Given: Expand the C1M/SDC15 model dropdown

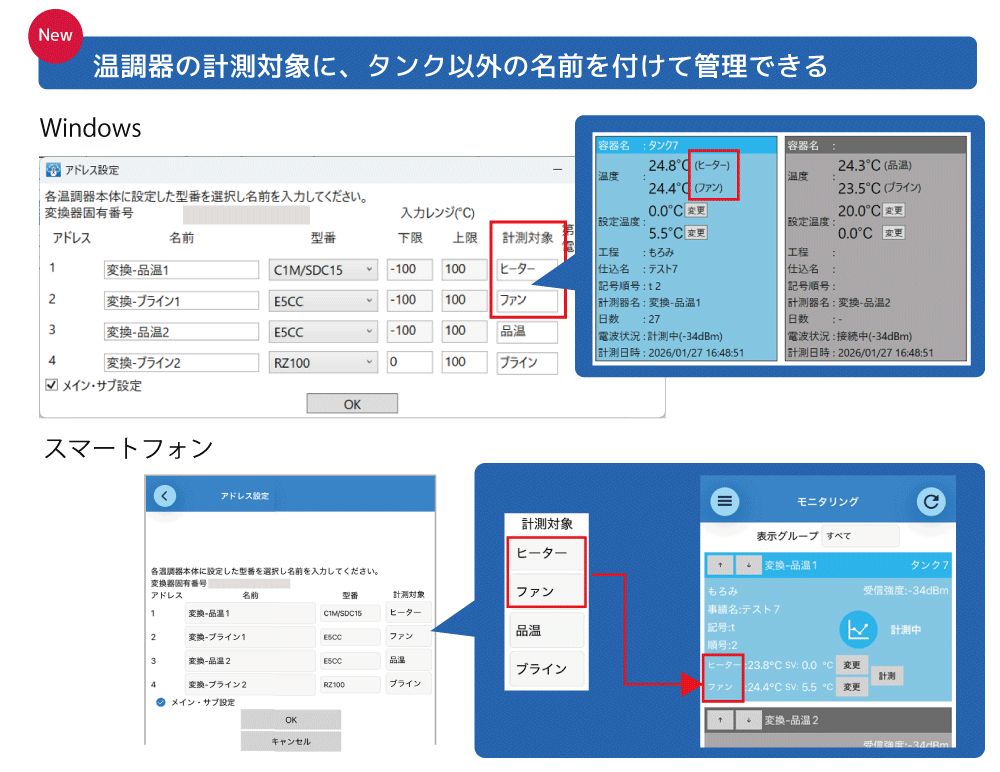Looking at the screenshot, I should (x=323, y=270).
